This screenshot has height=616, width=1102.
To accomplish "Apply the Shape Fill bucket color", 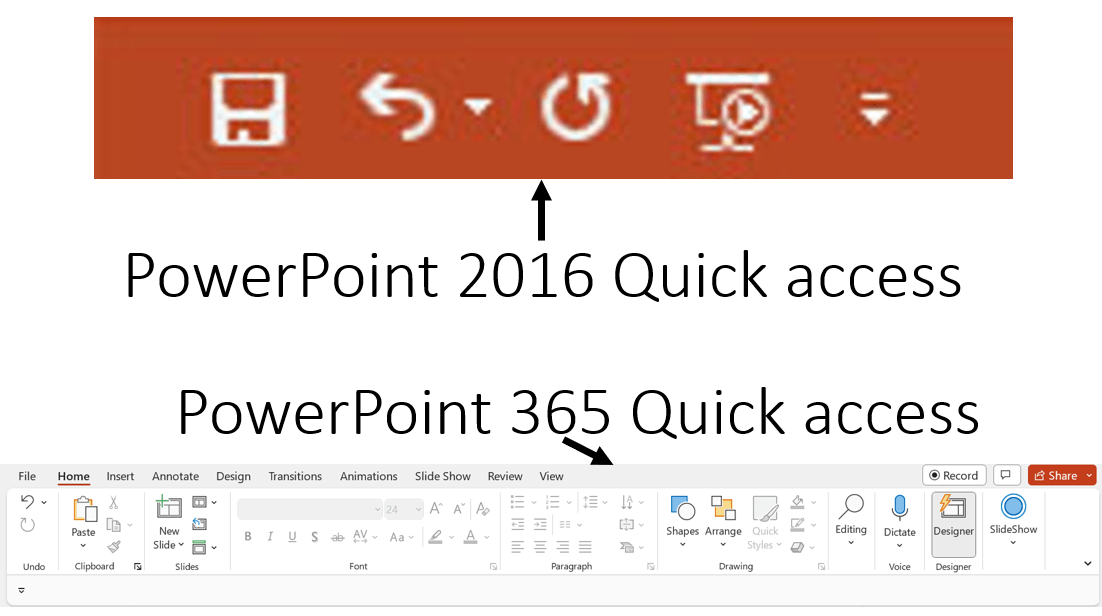I will [x=798, y=502].
